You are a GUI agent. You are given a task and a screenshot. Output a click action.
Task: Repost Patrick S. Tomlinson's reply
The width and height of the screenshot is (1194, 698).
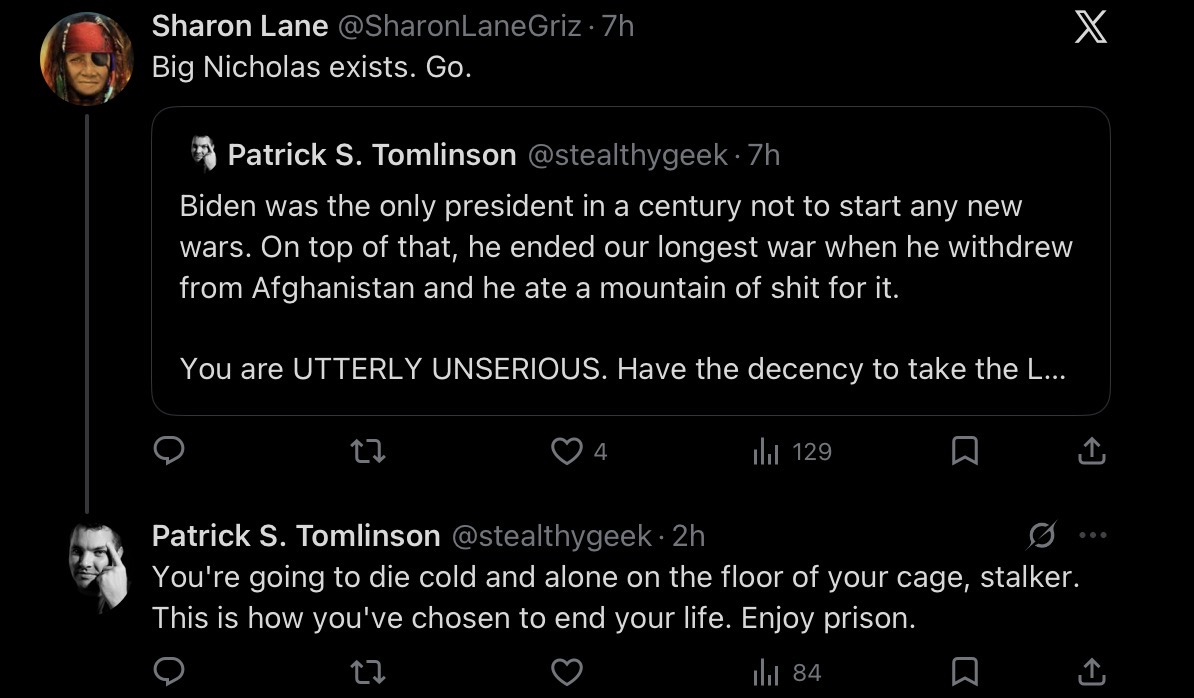point(368,672)
